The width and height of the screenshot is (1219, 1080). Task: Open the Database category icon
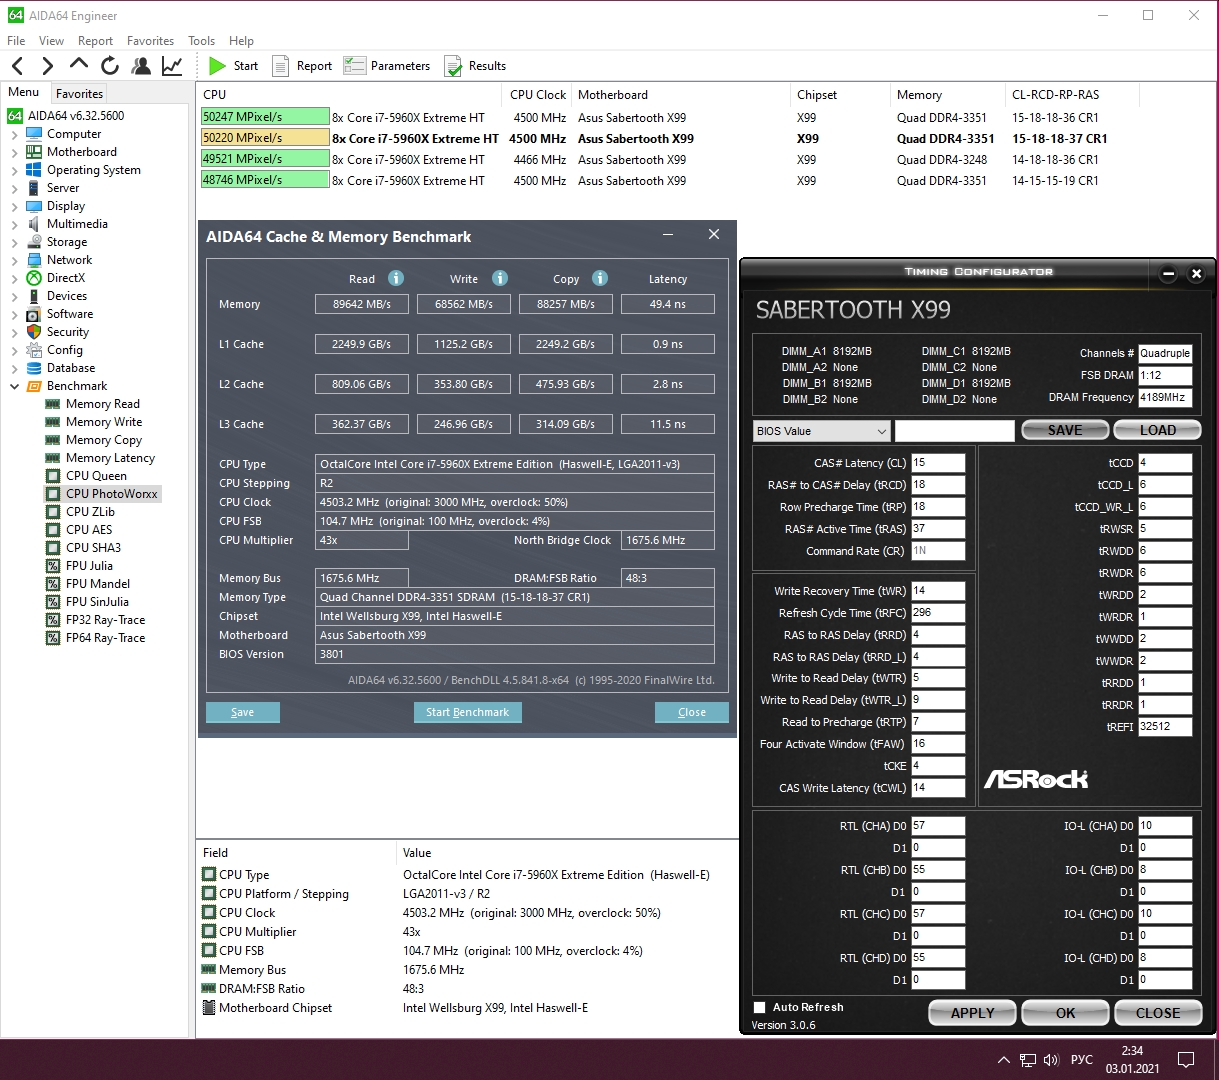[x=35, y=368]
